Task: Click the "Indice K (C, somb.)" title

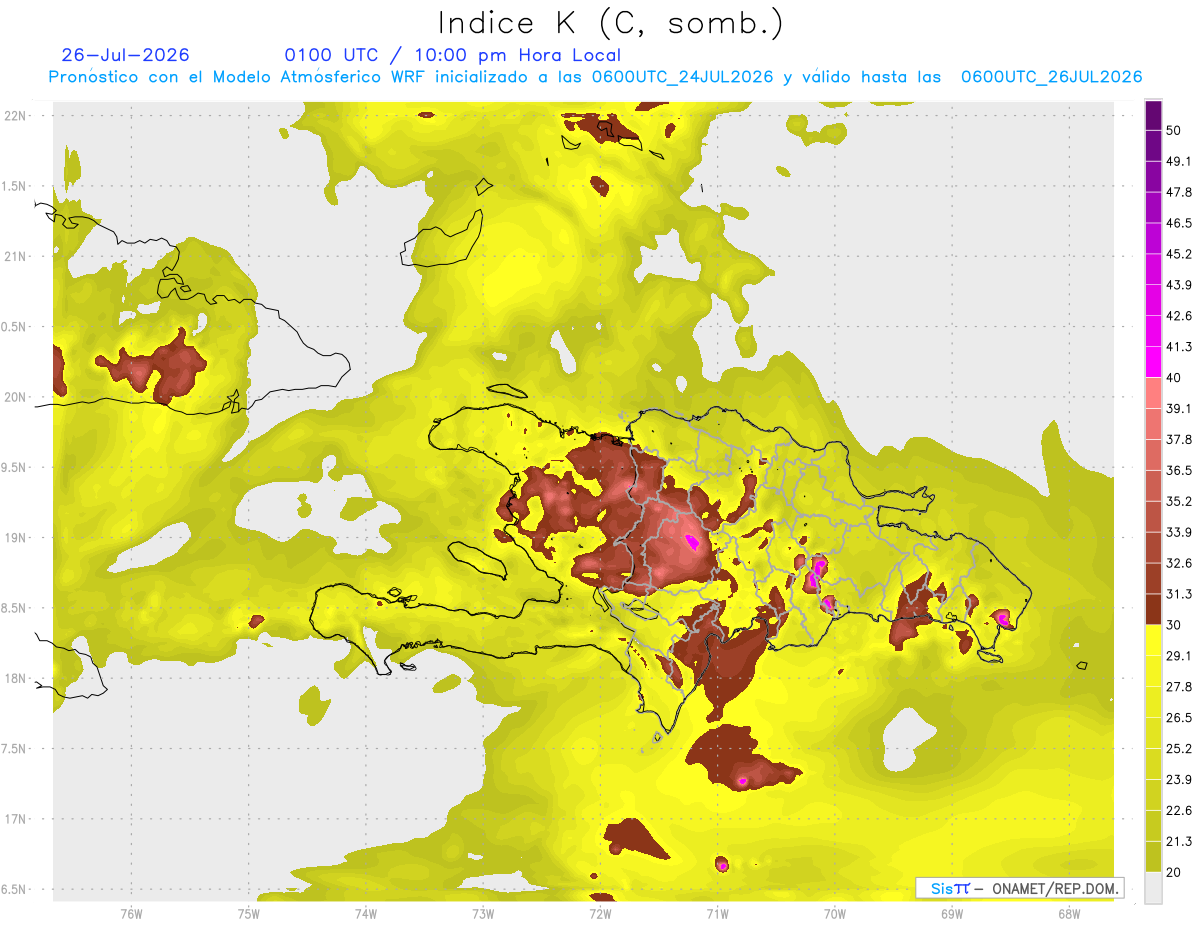Action: [610, 22]
